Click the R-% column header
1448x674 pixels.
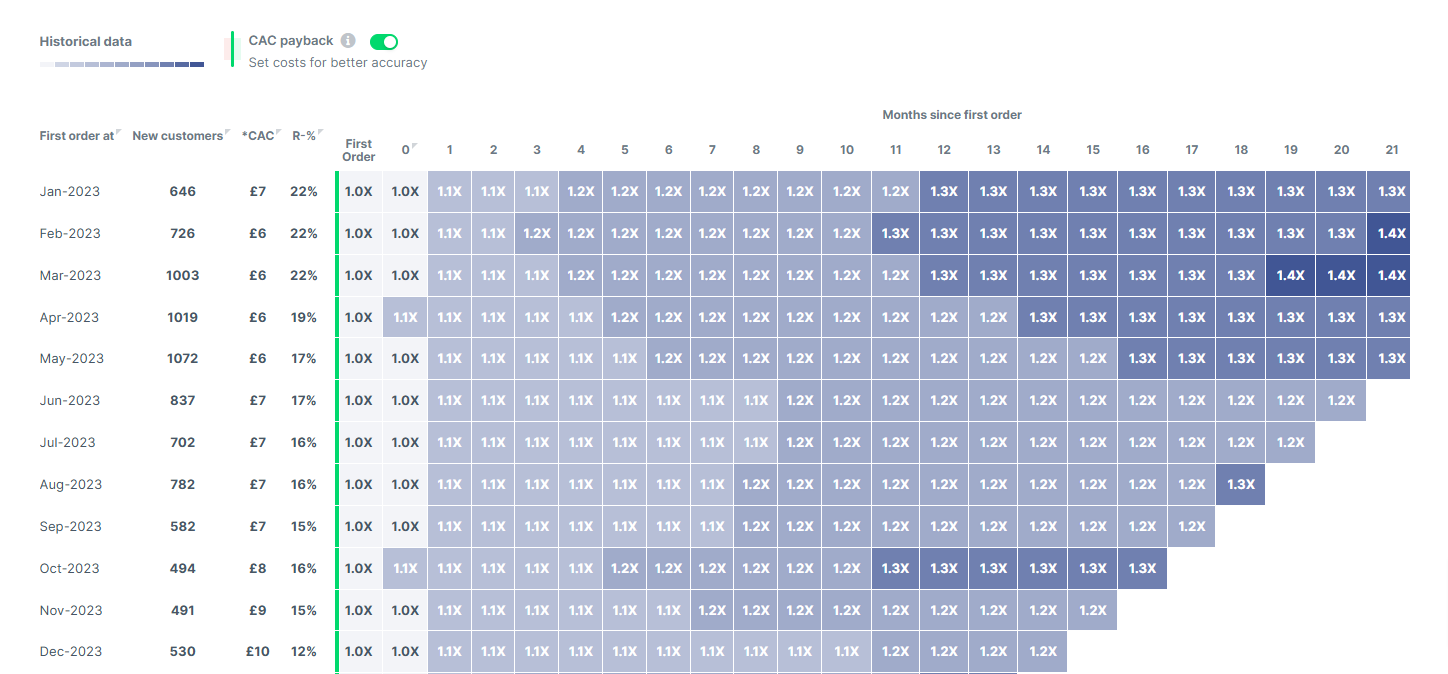[x=304, y=136]
